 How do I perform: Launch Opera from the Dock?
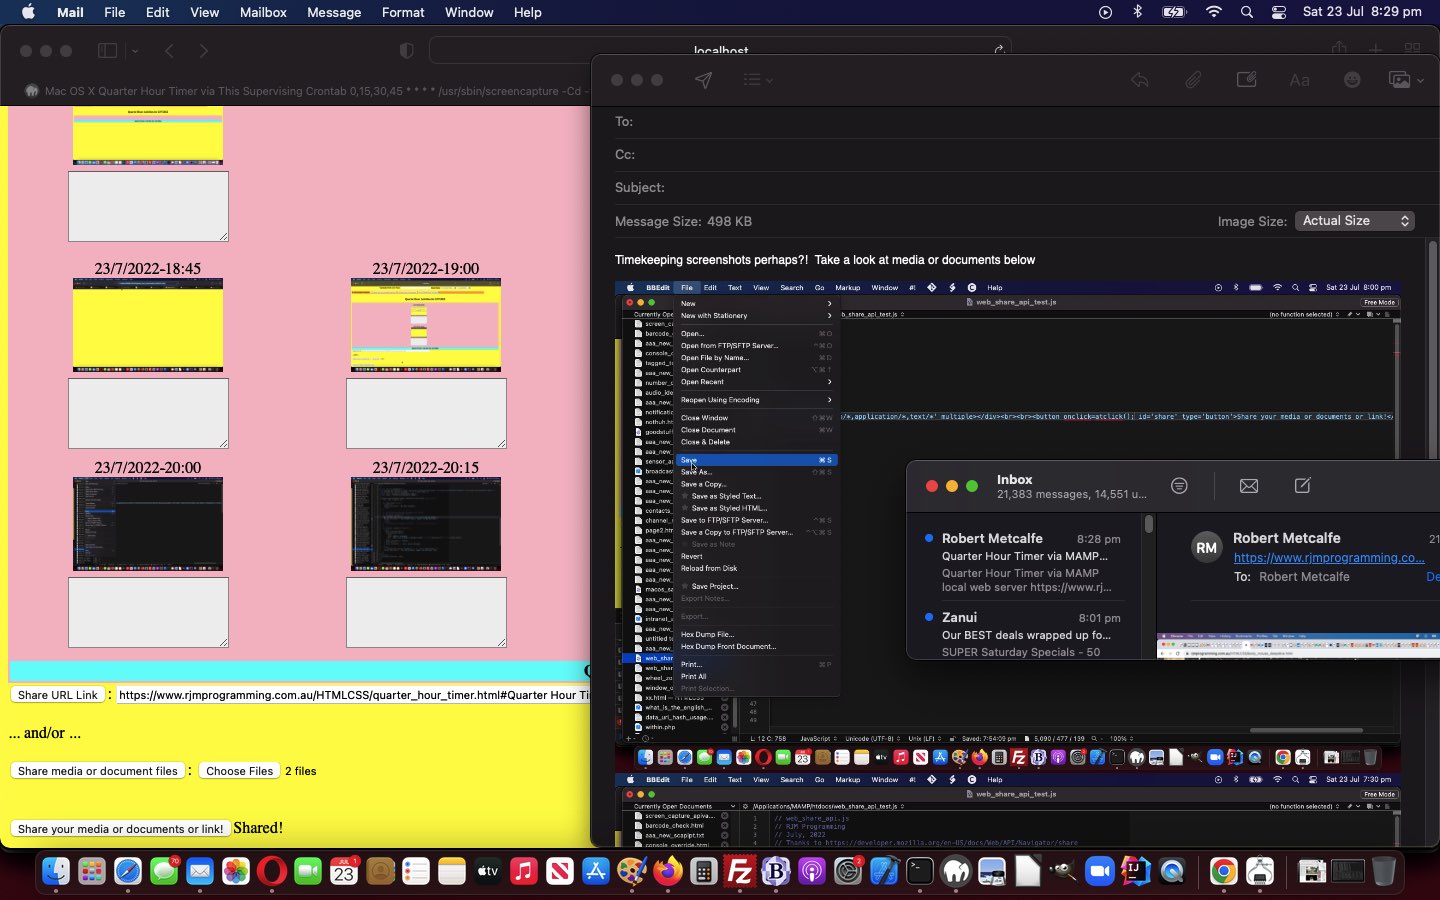coord(272,872)
